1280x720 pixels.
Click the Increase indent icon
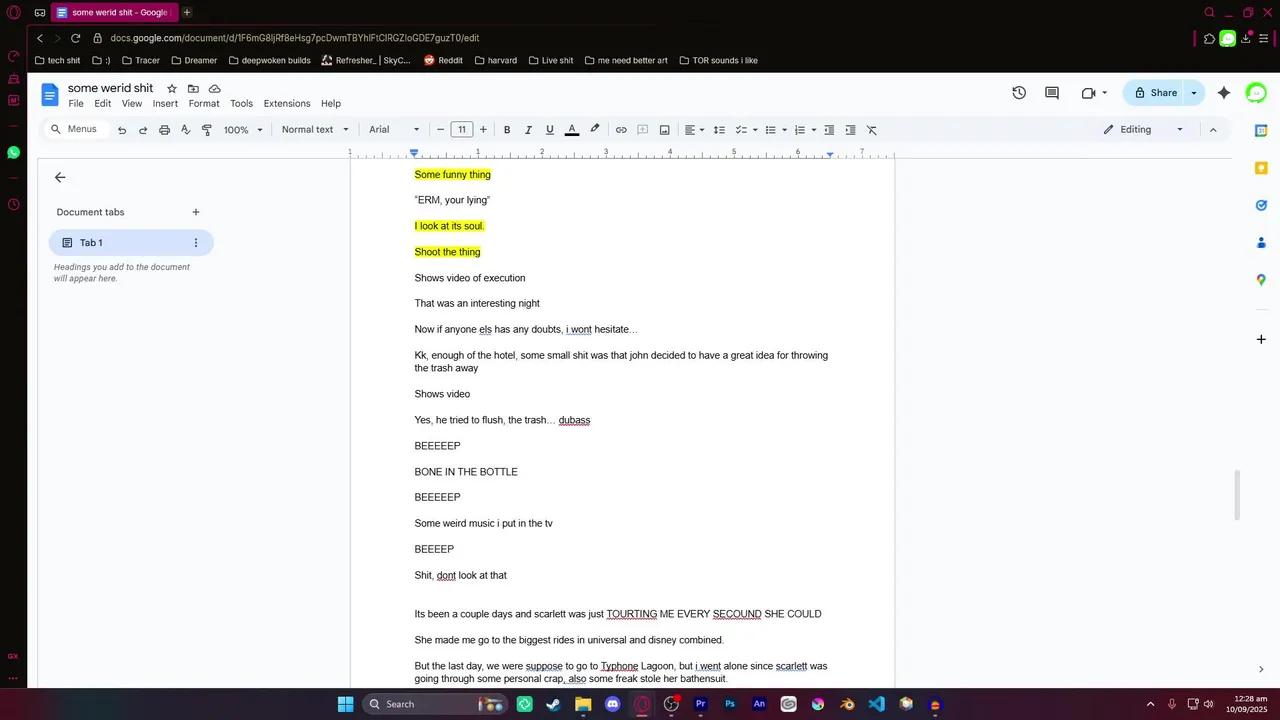(850, 130)
